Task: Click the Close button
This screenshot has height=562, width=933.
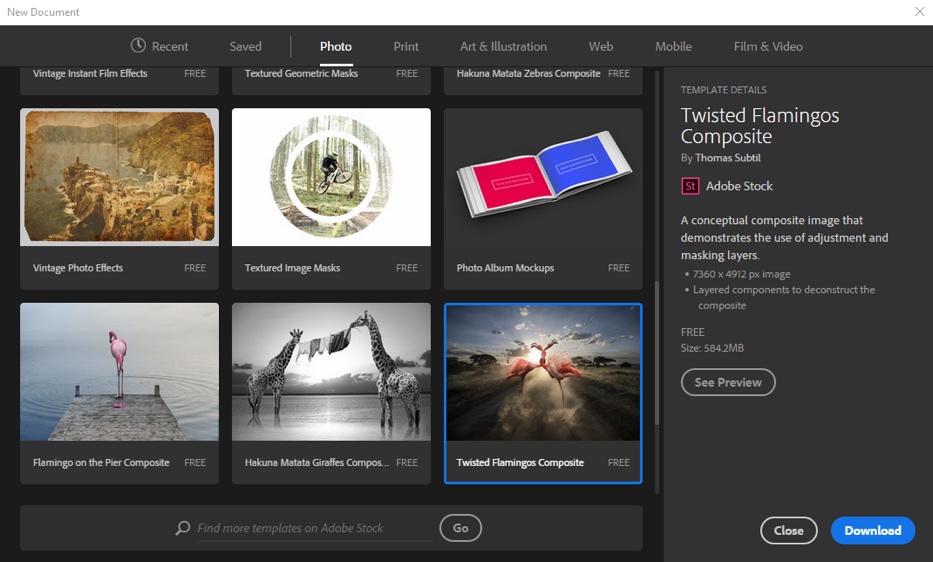Action: [x=788, y=530]
